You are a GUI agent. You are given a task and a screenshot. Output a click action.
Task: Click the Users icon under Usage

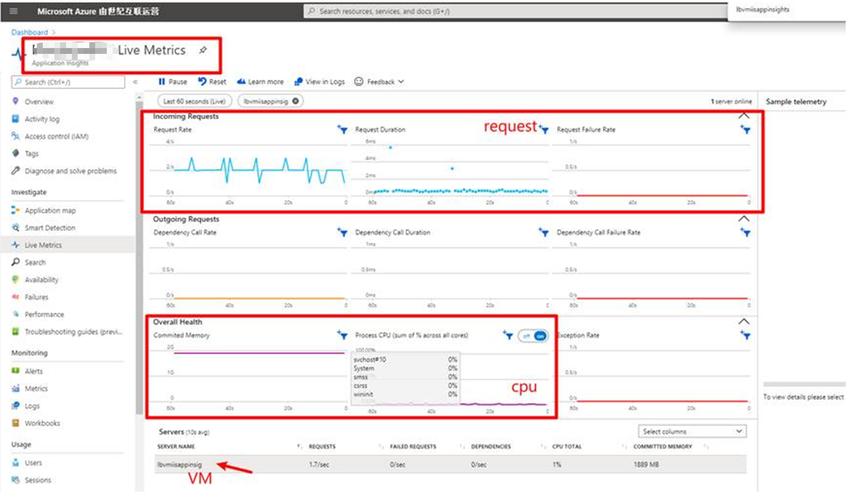[15, 462]
